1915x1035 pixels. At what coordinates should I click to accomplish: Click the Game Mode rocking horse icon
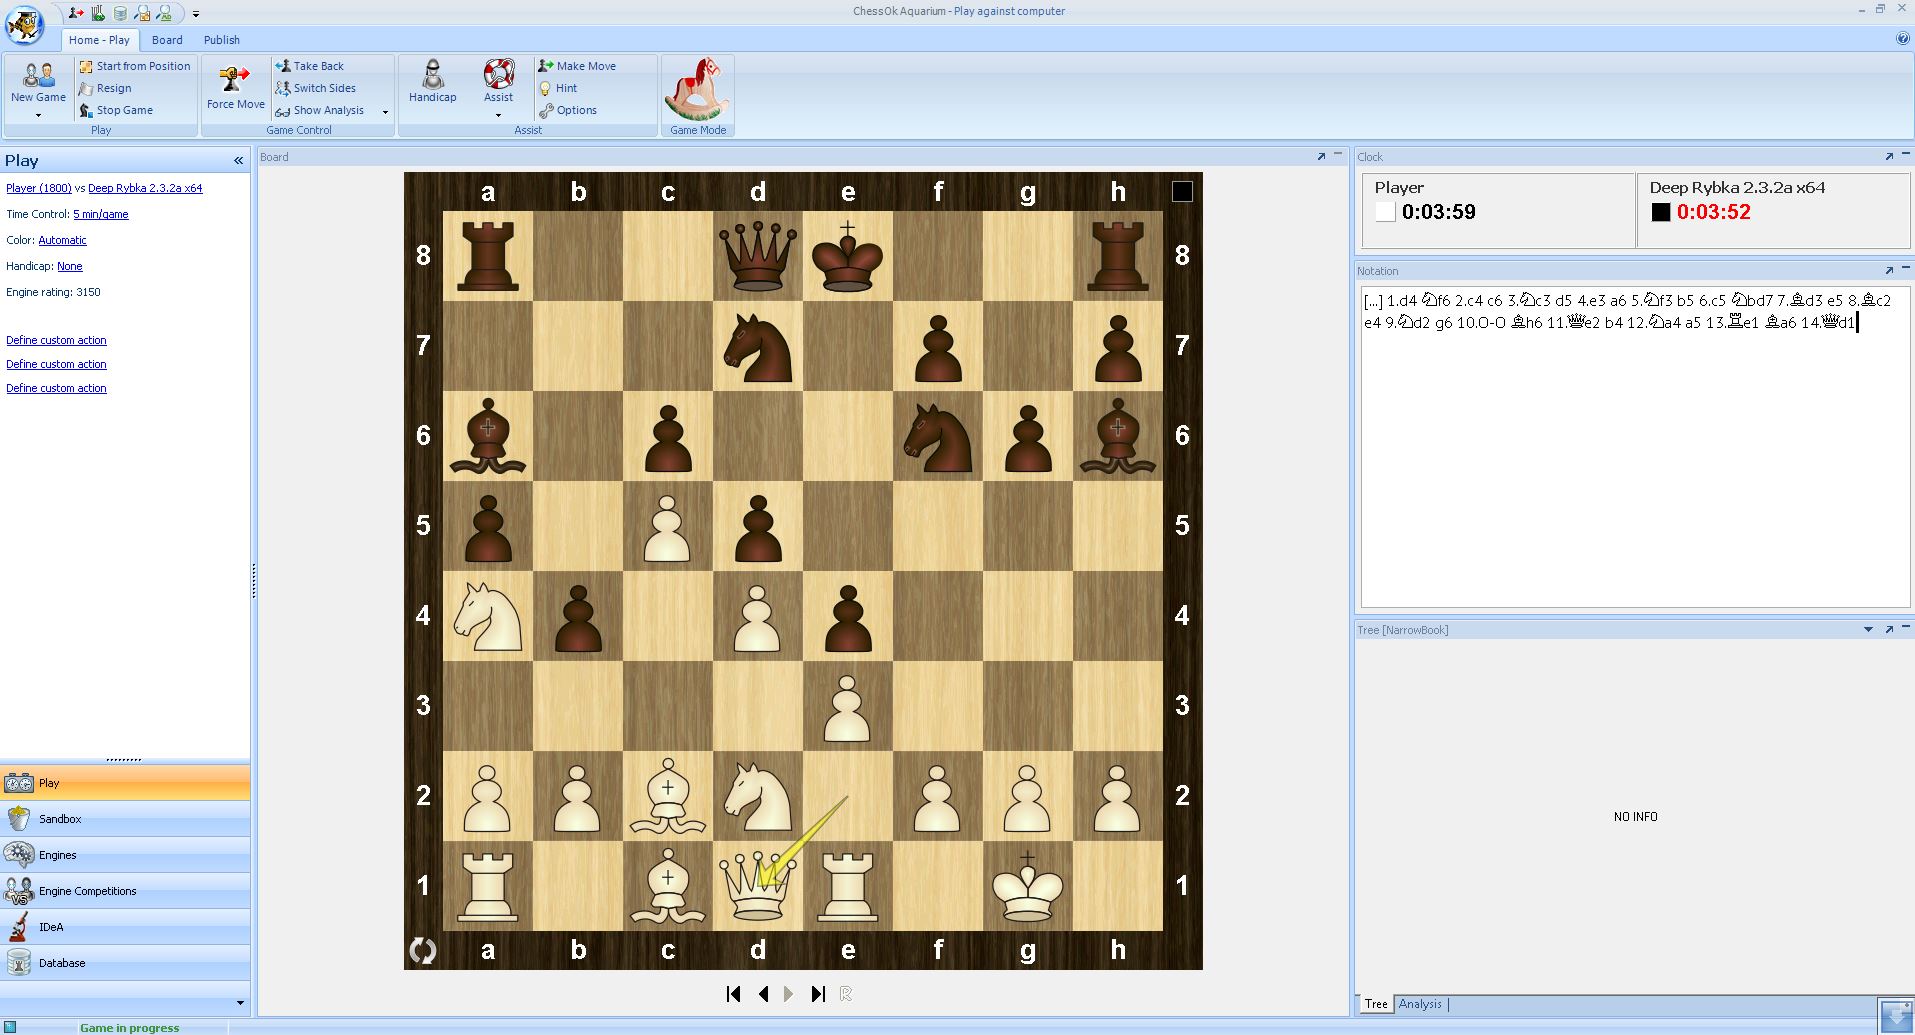click(x=697, y=90)
